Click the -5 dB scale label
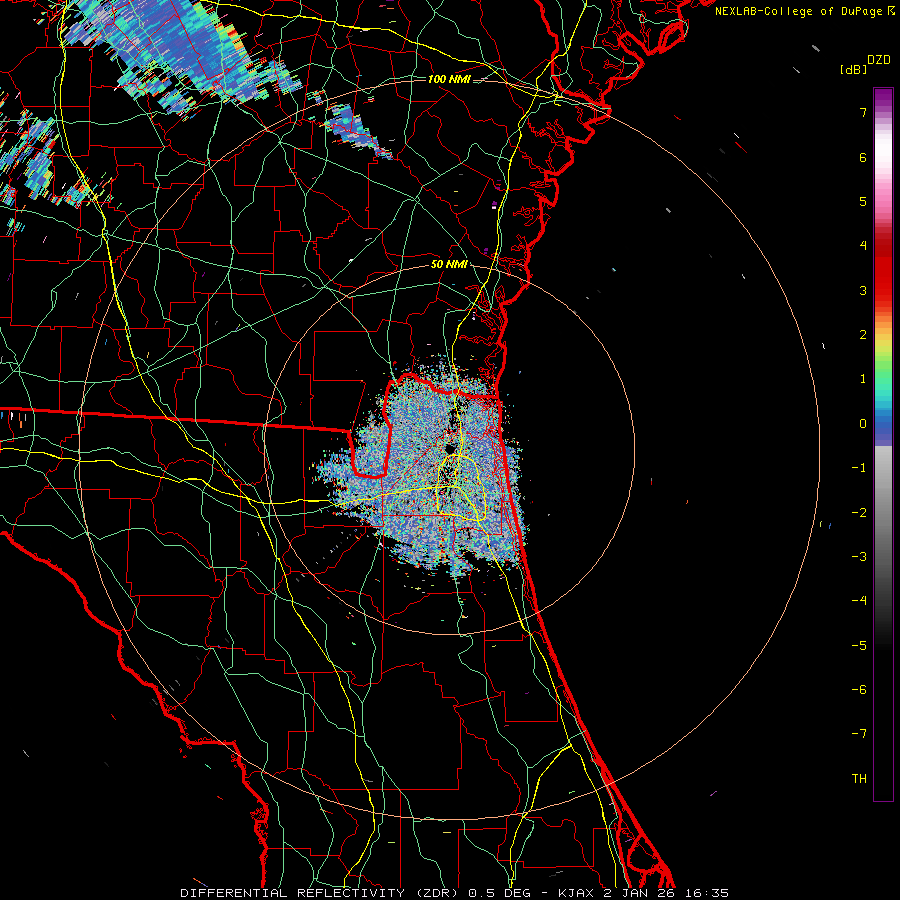Viewport: 900px width, 900px height. click(x=859, y=646)
